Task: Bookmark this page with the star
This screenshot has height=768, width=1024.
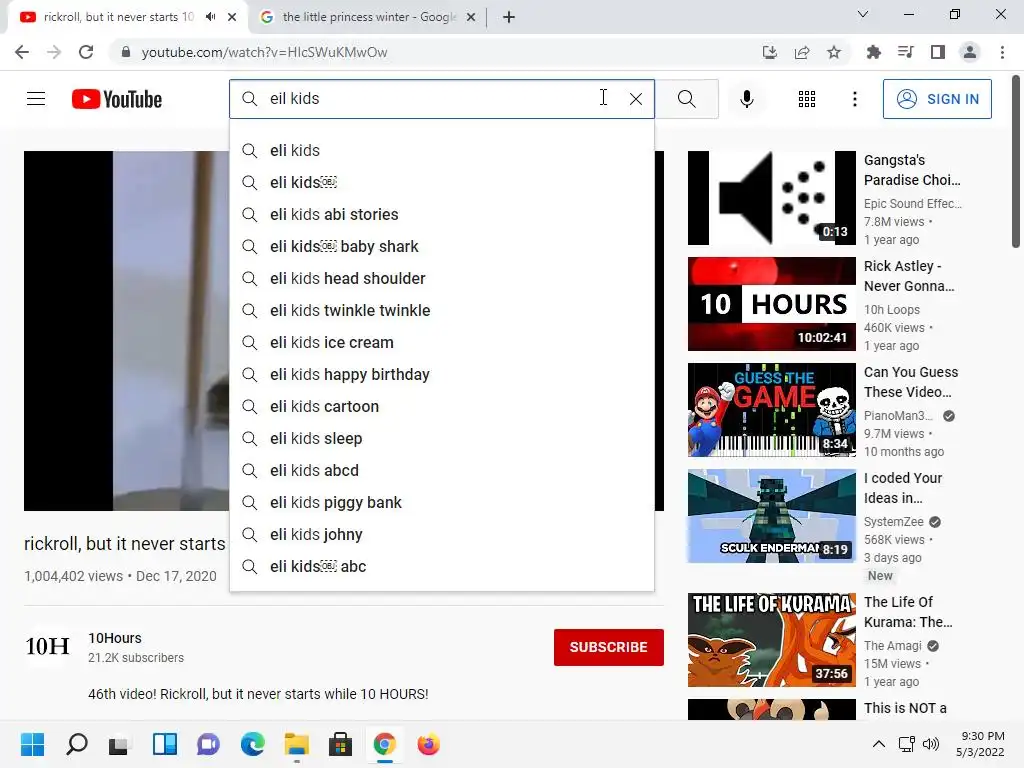Action: click(834, 52)
